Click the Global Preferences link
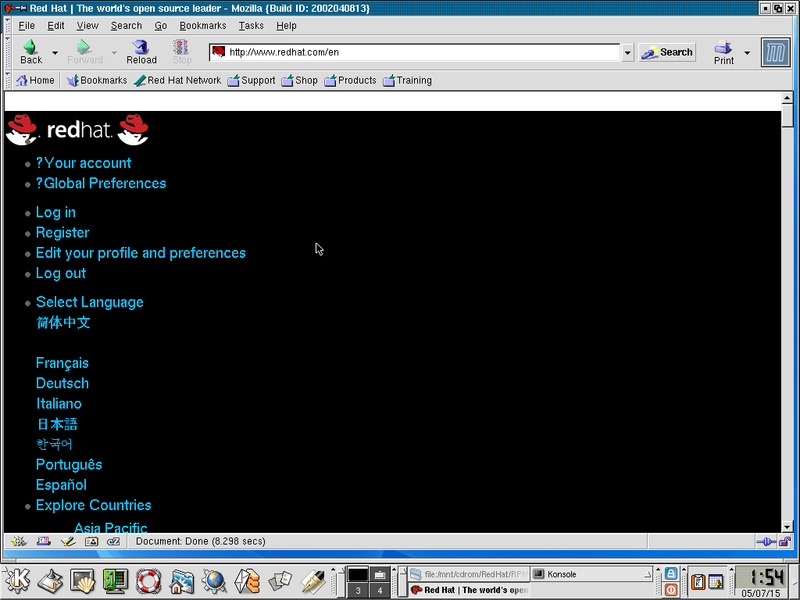Screen dimensions: 800x600 click(101, 184)
